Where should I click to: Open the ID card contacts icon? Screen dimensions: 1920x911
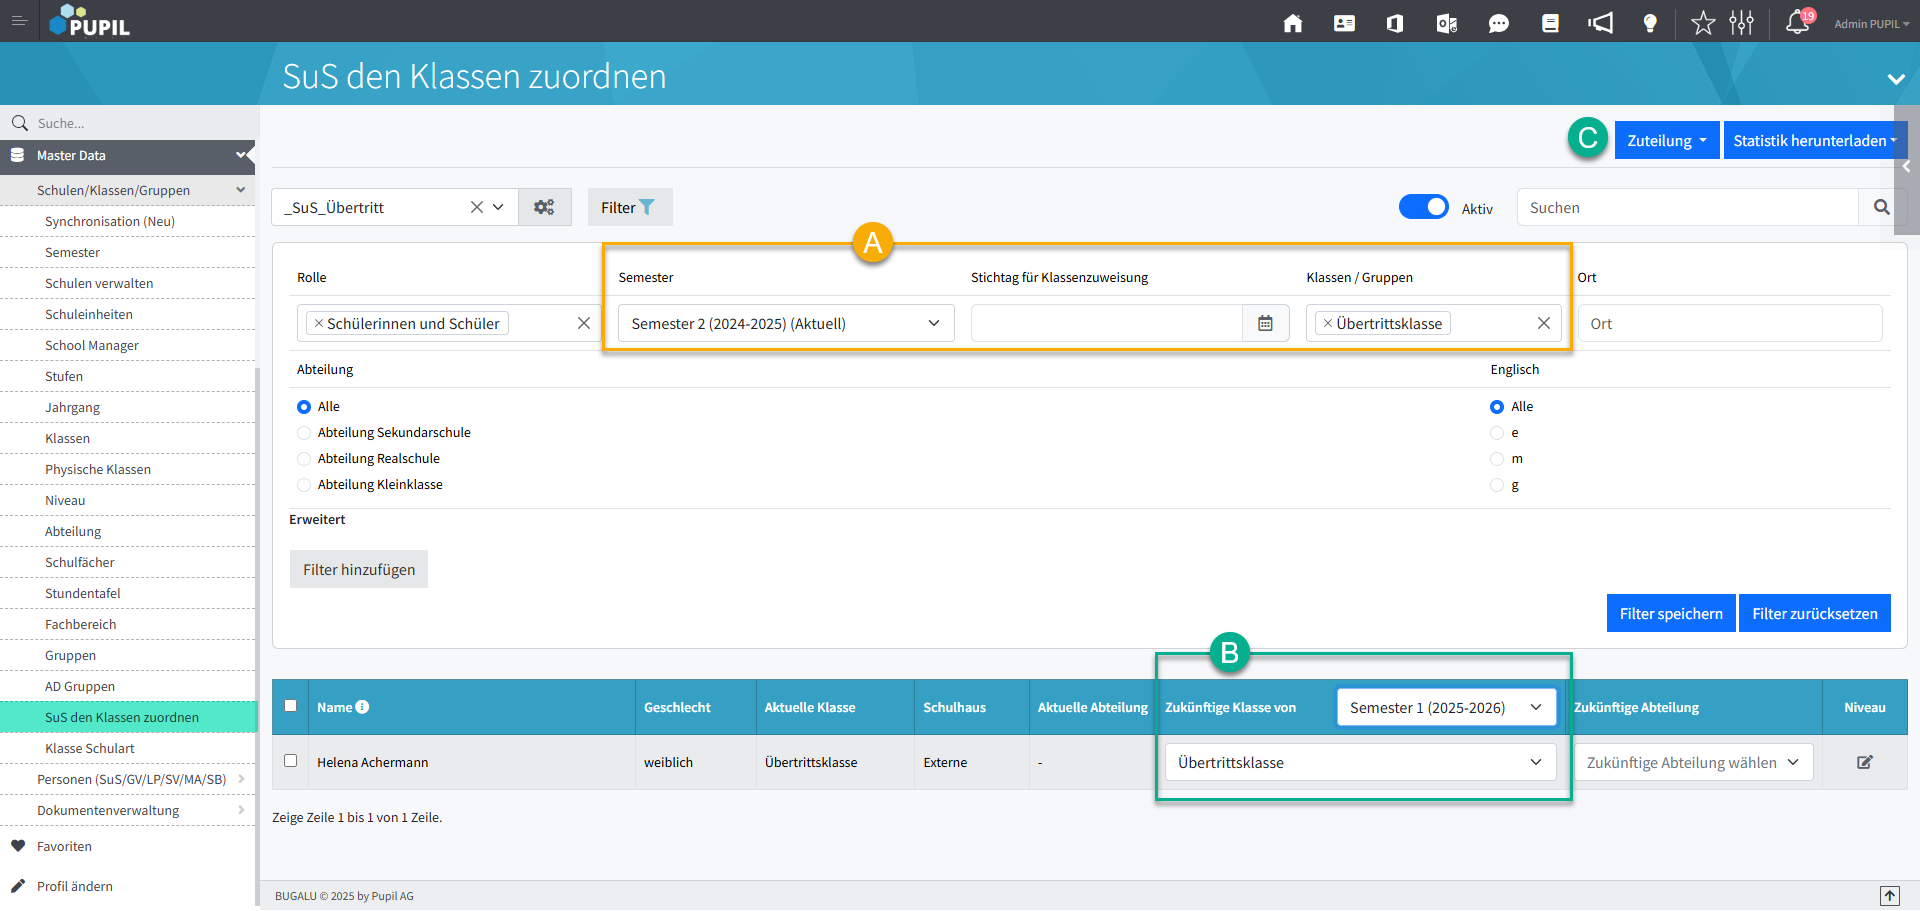[x=1344, y=23]
